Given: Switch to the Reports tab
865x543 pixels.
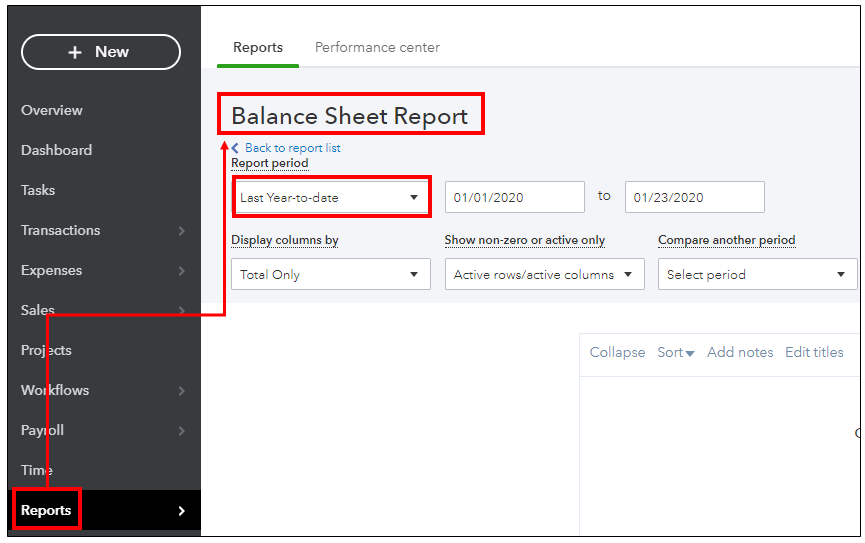Looking at the screenshot, I should tap(258, 47).
